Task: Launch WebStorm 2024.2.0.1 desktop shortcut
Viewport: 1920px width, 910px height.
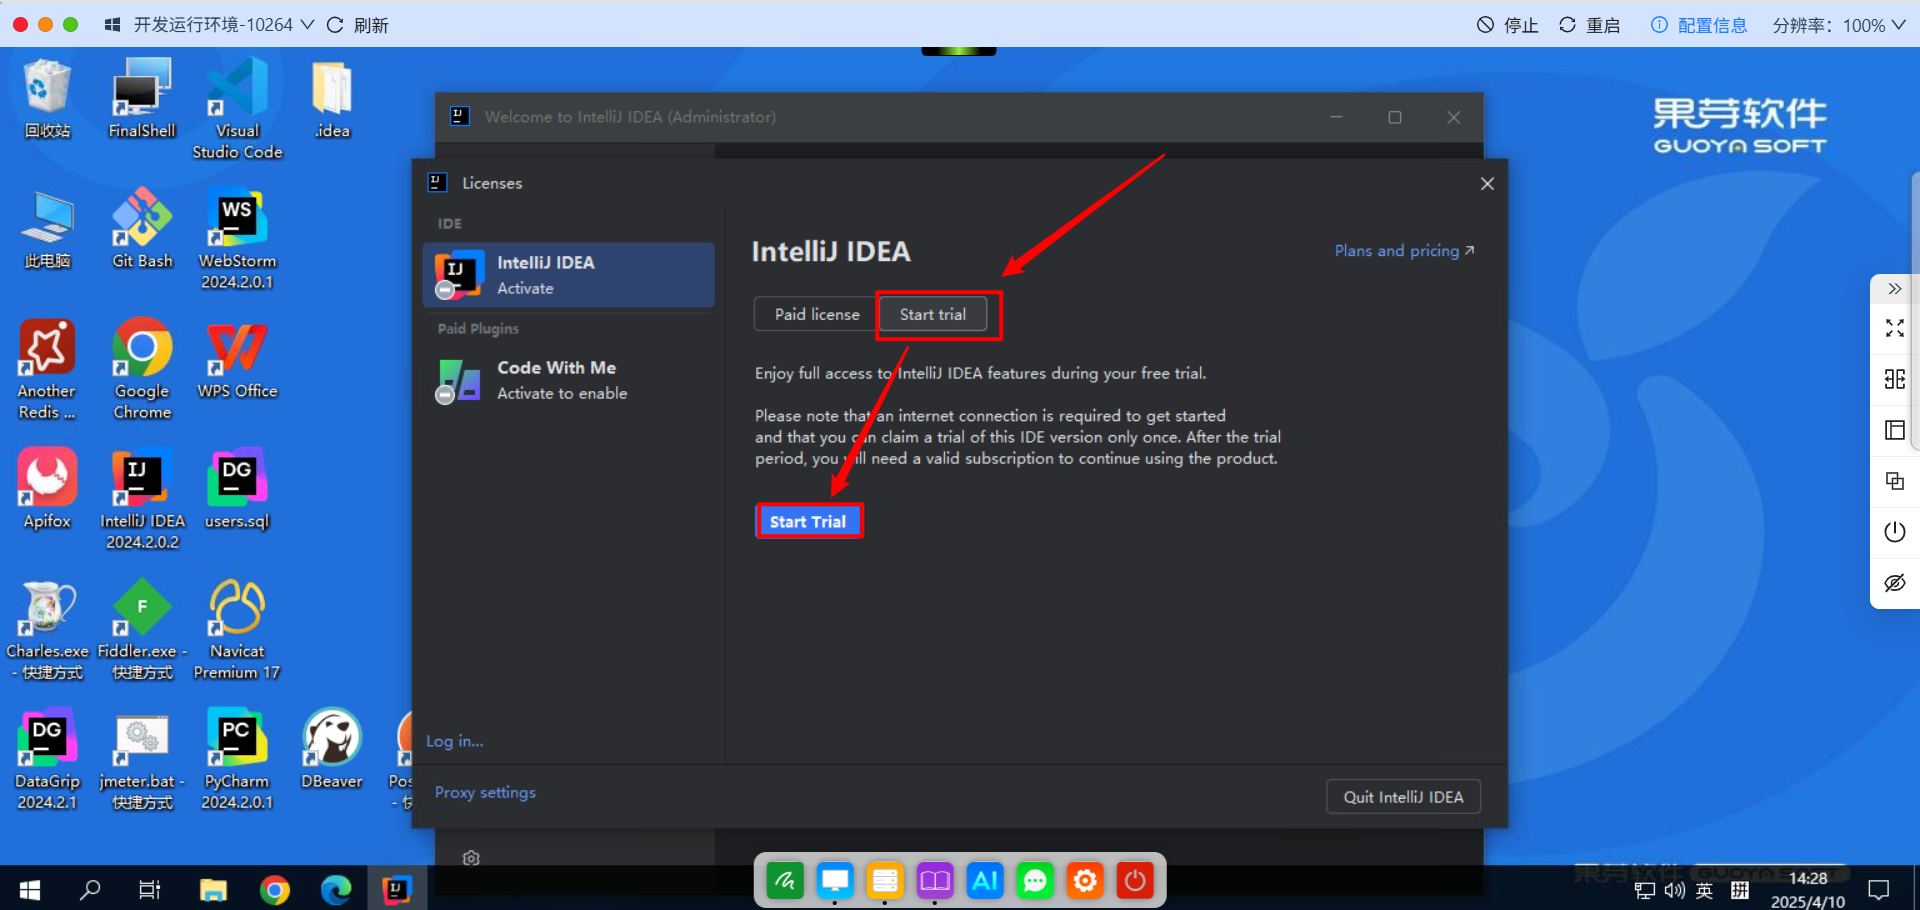Action: [237, 238]
